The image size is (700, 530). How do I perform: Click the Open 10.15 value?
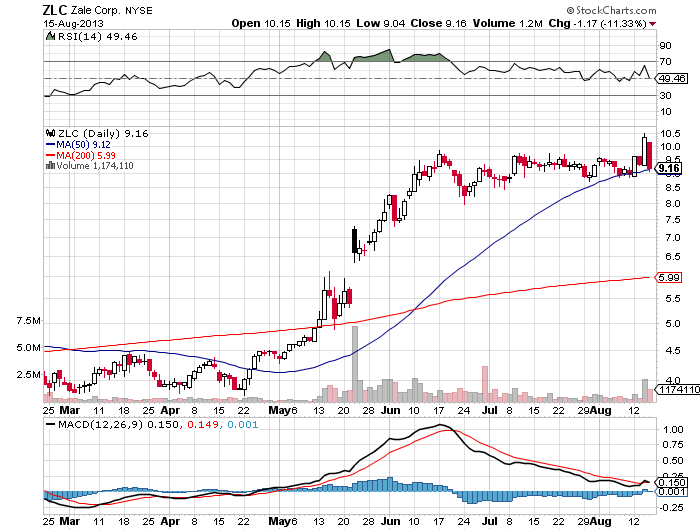pyautogui.click(x=261, y=23)
